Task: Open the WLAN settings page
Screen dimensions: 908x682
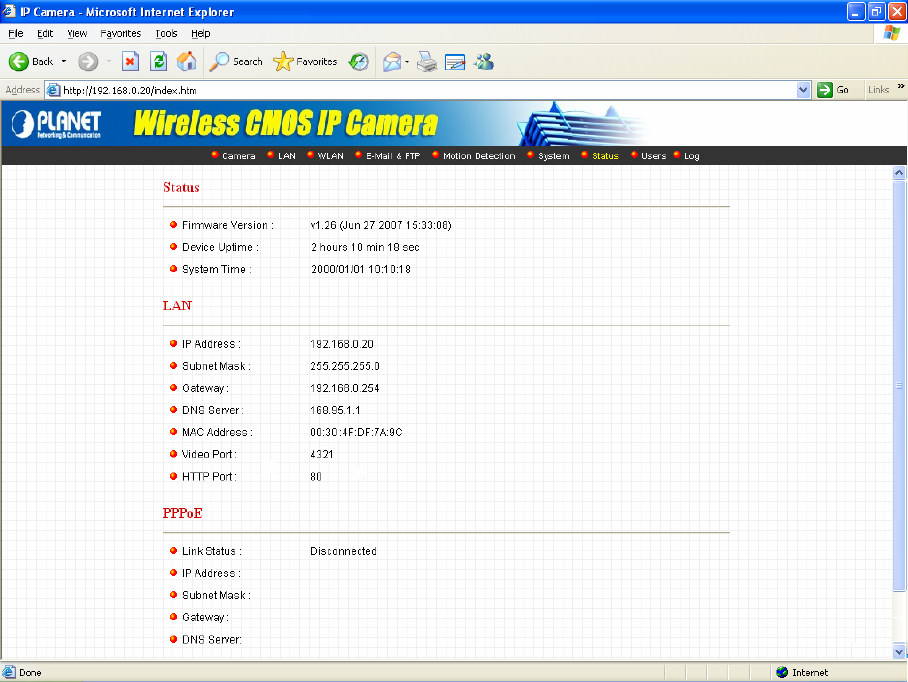Action: (x=330, y=156)
